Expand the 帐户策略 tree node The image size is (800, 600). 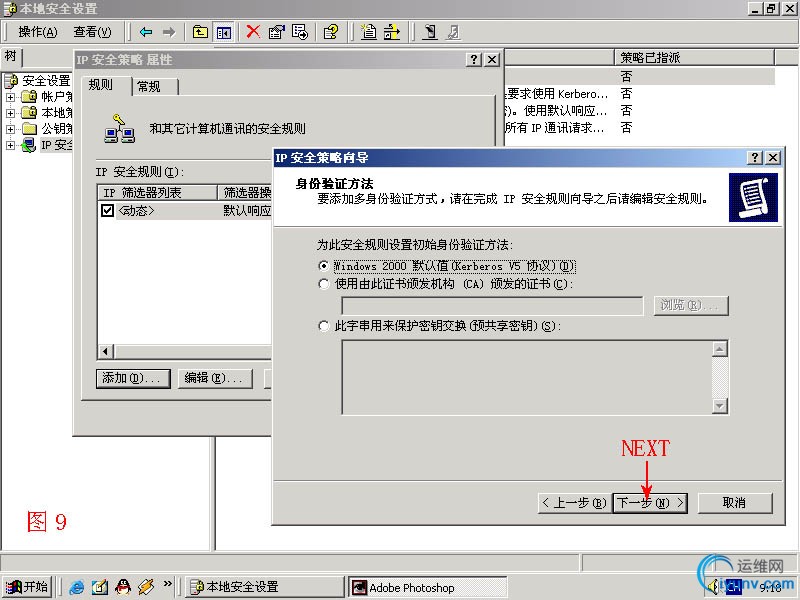click(10, 96)
